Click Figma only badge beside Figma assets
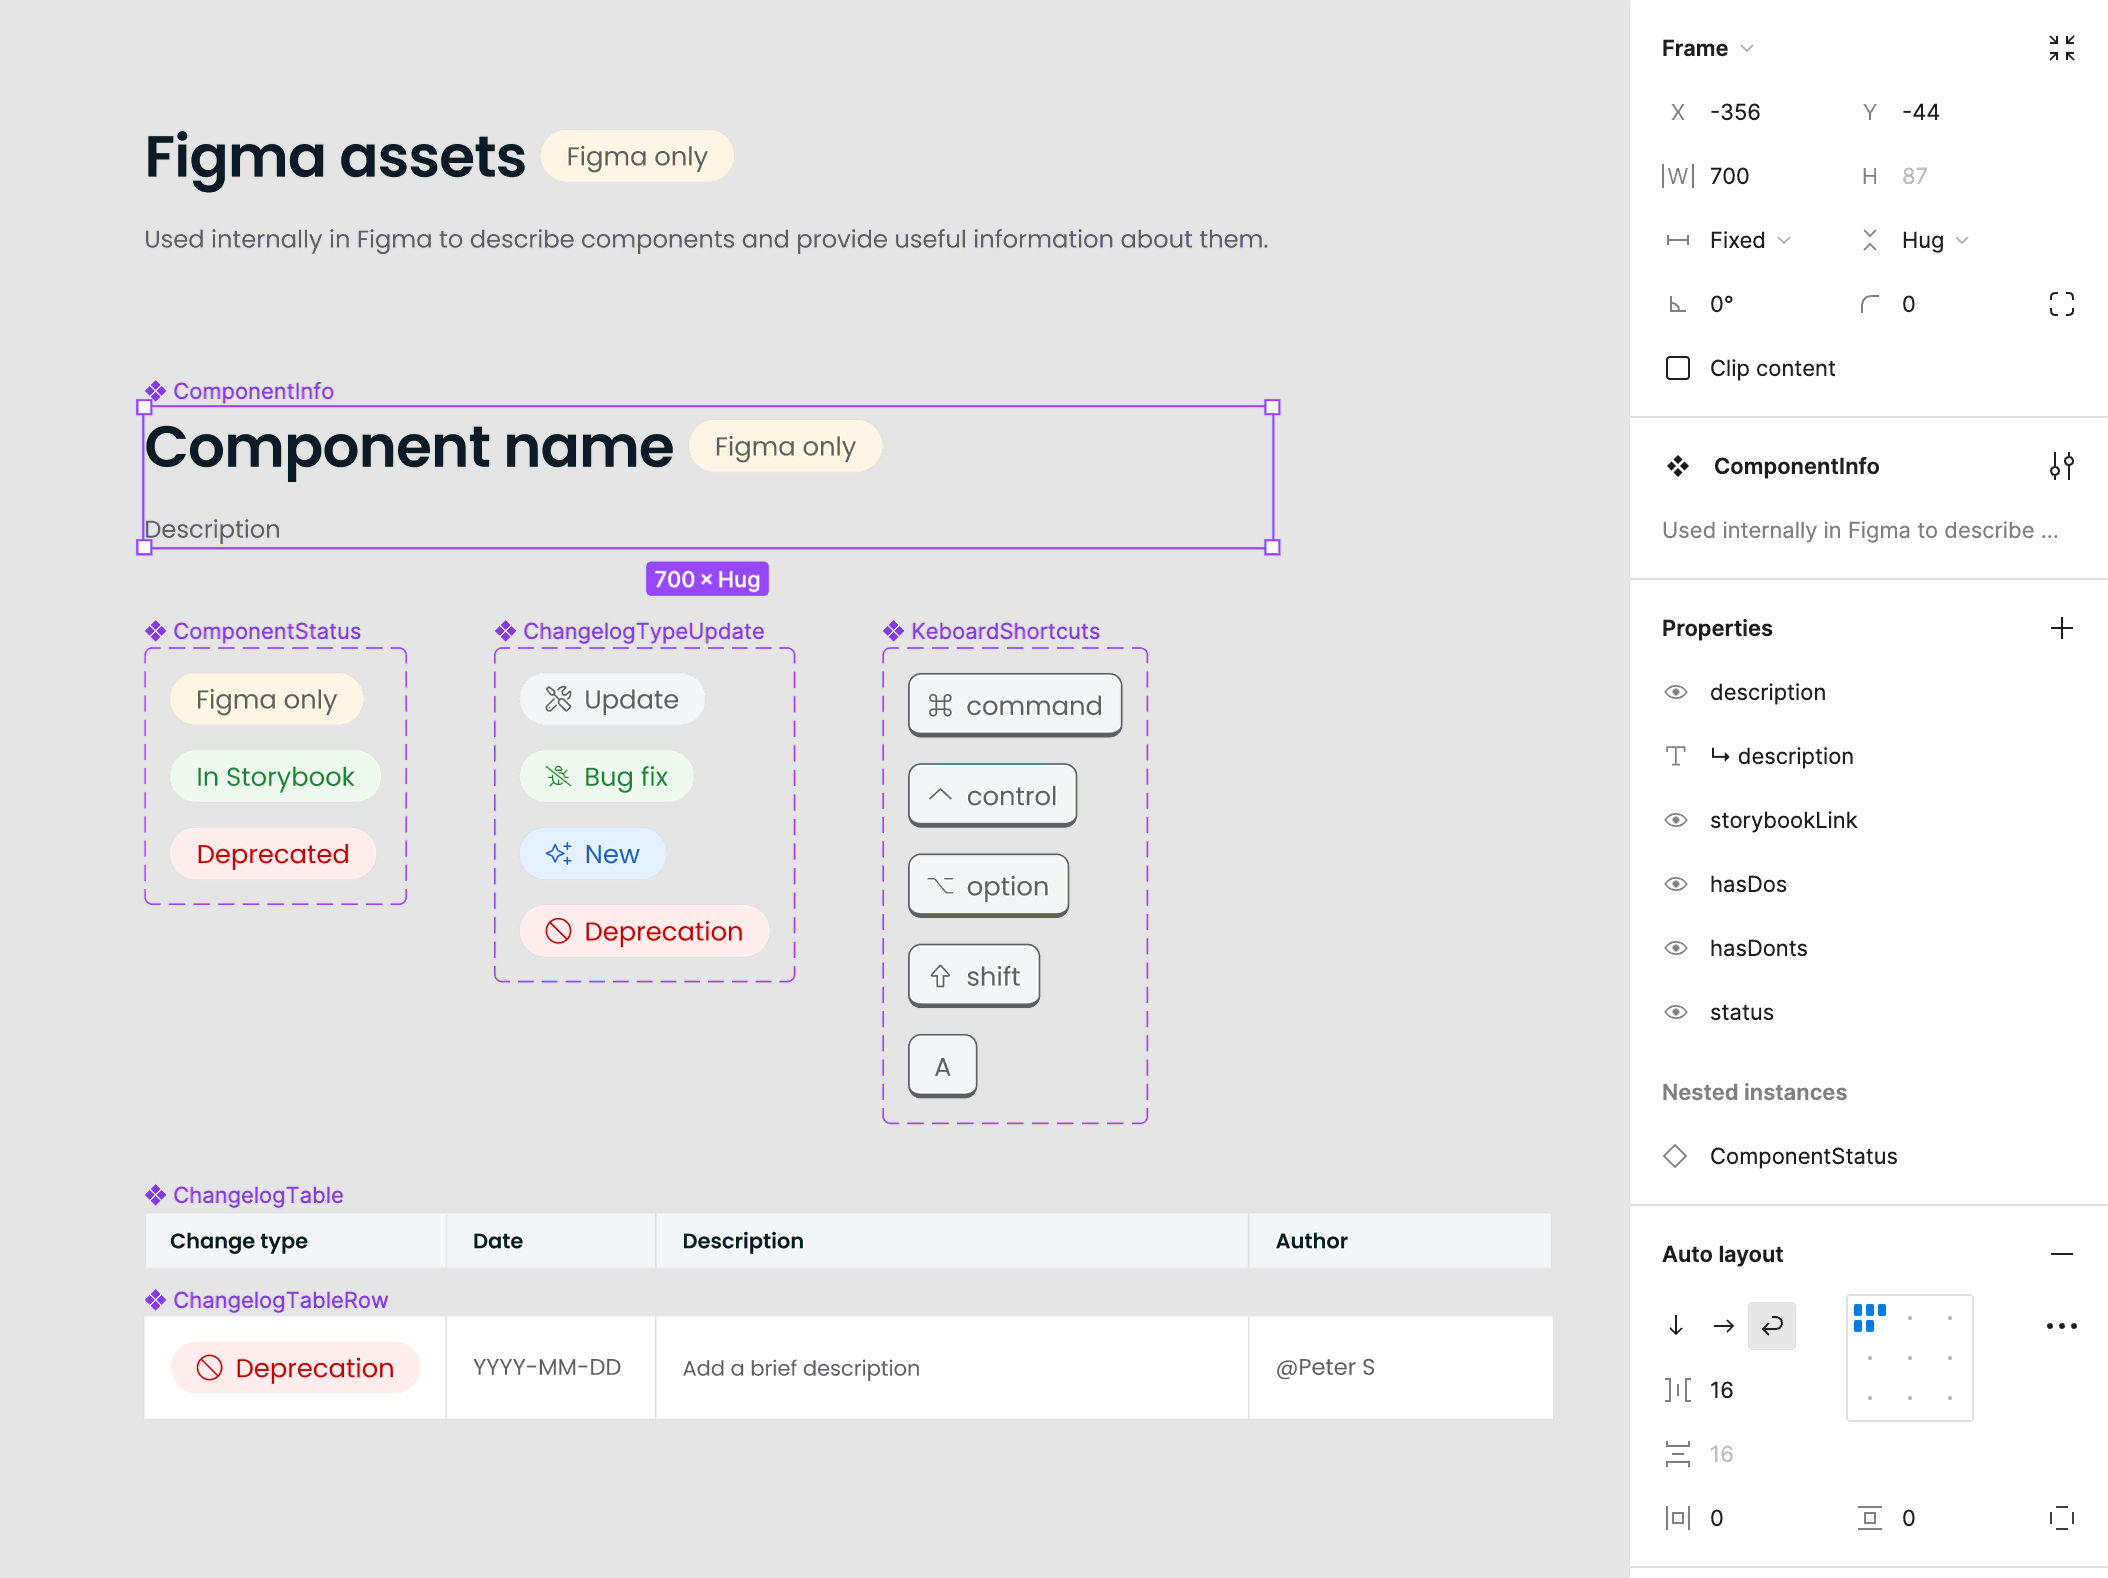This screenshot has height=1578, width=2108. tap(637, 156)
